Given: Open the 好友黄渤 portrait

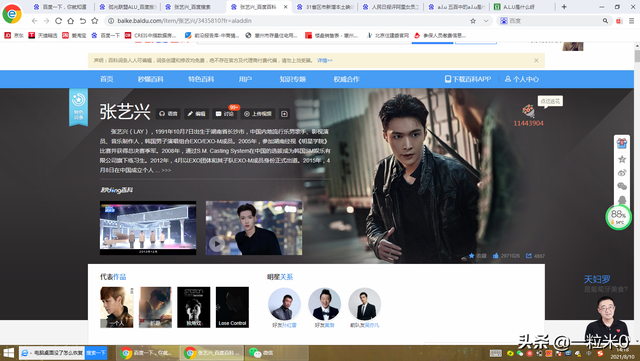Looking at the screenshot, I should [324, 304].
